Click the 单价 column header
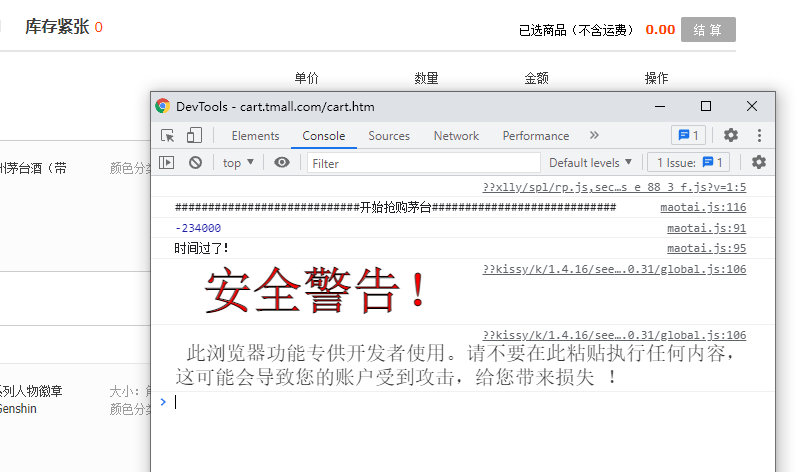Viewport: 803px width, 472px height. point(306,78)
